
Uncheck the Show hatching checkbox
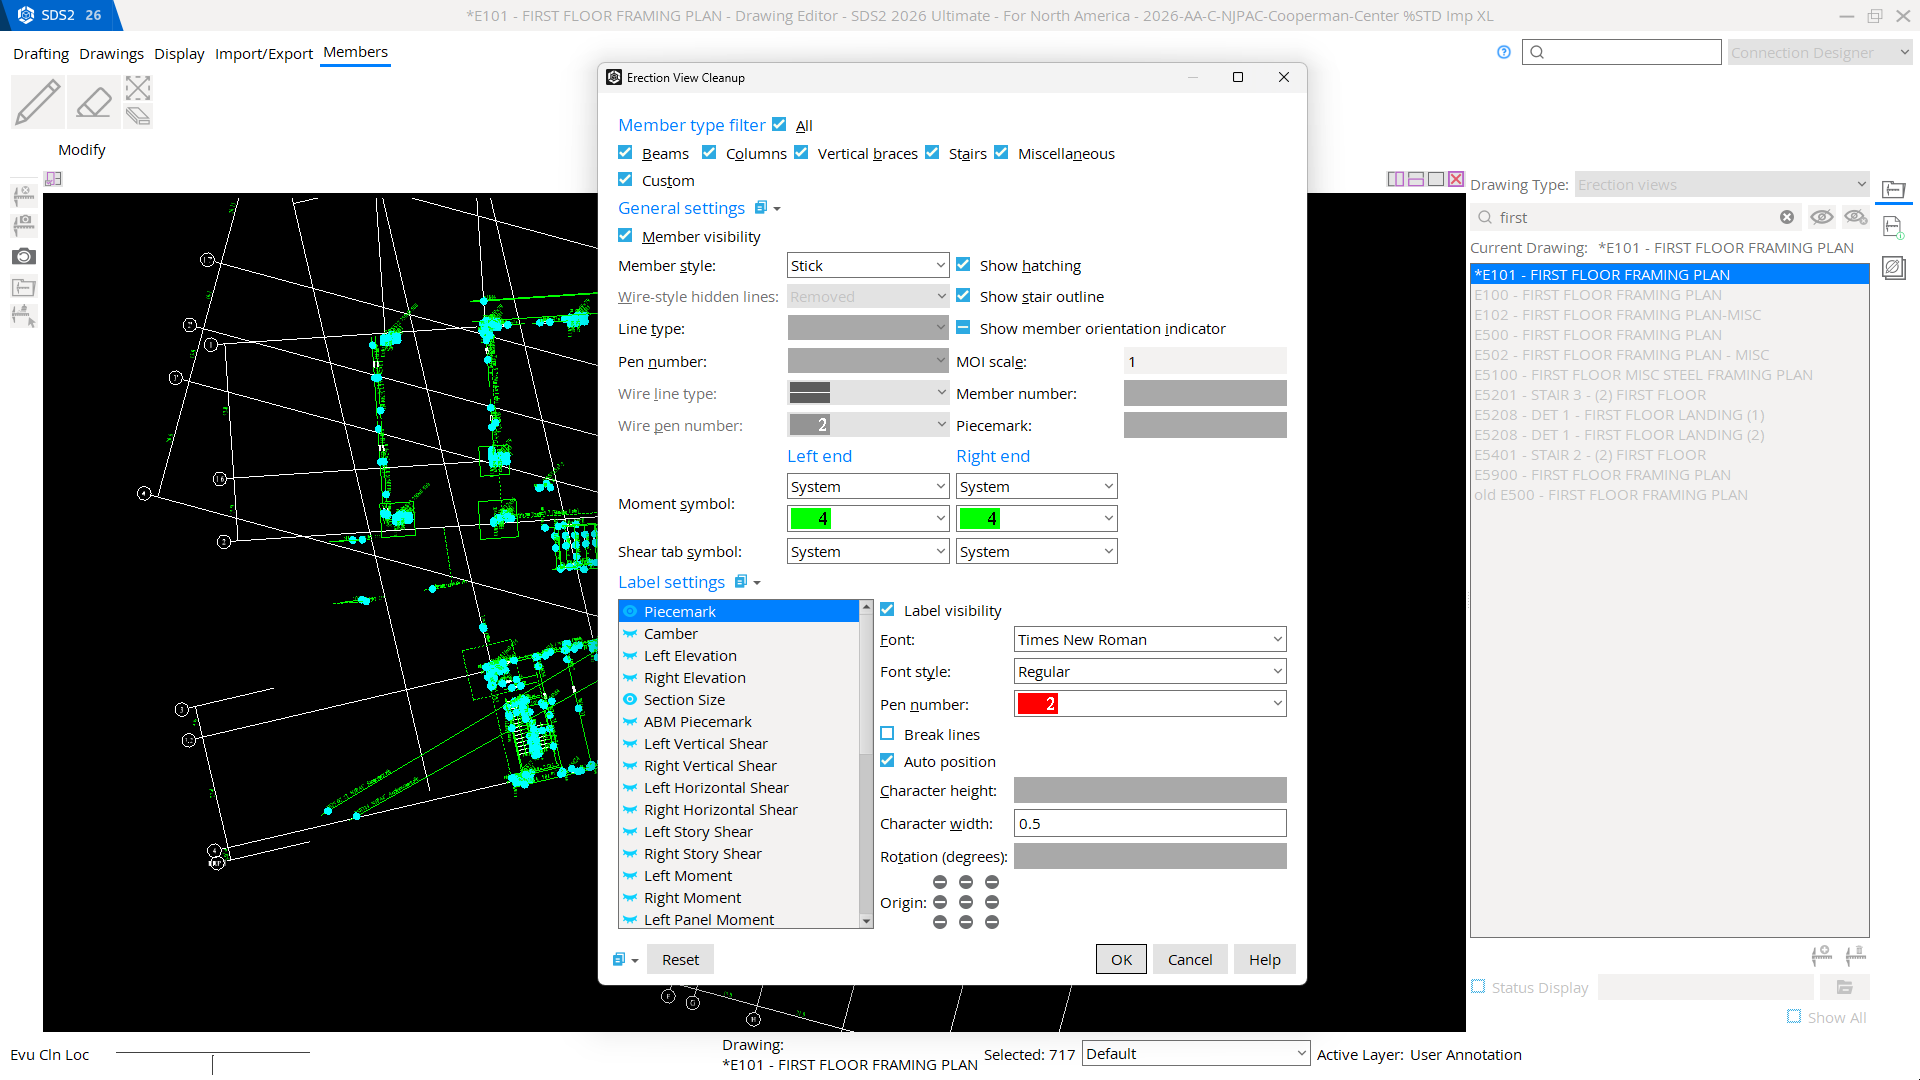click(x=964, y=265)
